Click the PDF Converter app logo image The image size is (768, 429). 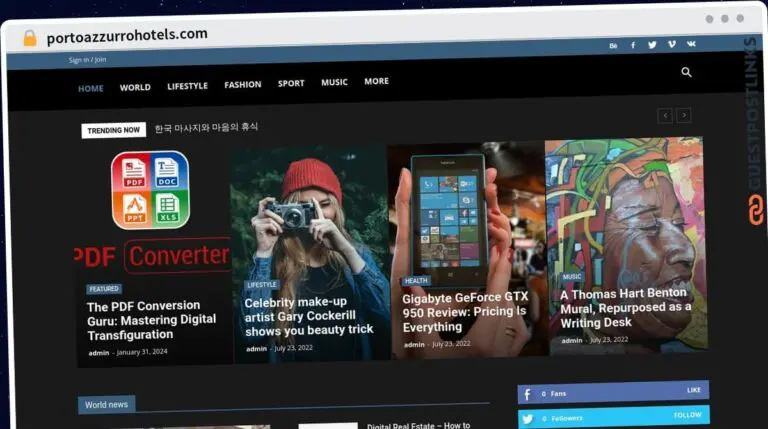pyautogui.click(x=150, y=190)
